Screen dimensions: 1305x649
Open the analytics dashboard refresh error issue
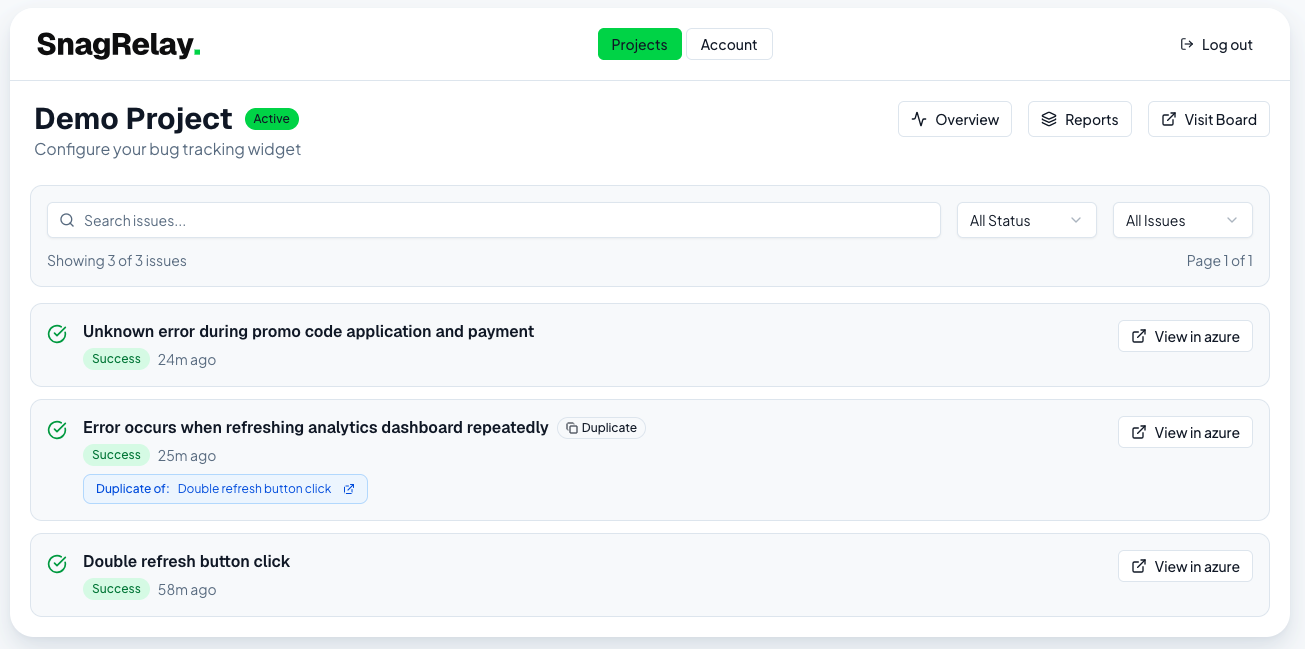tap(316, 427)
